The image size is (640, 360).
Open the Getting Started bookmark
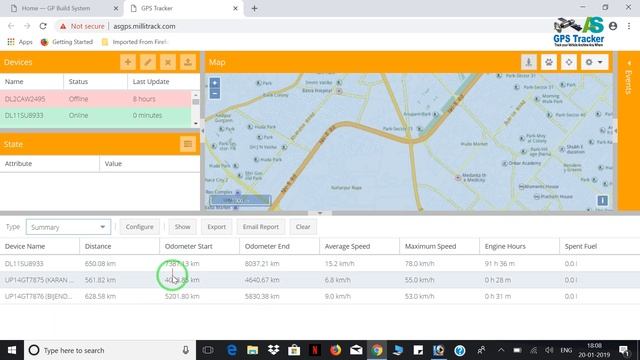(67, 42)
